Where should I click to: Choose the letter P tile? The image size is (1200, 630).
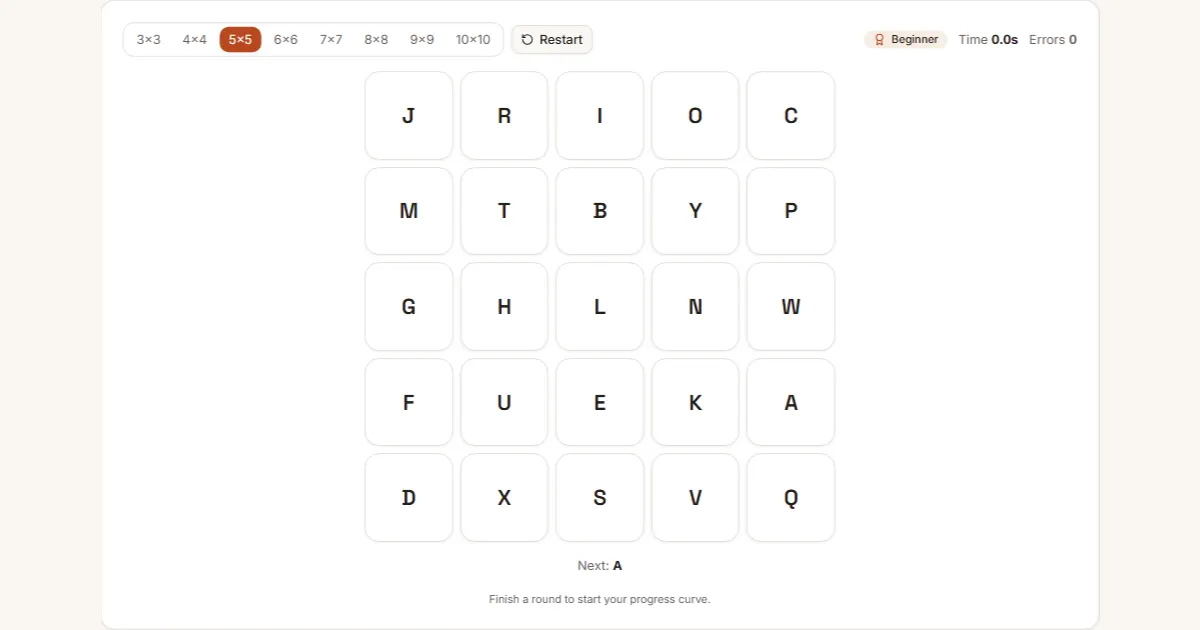pos(791,211)
